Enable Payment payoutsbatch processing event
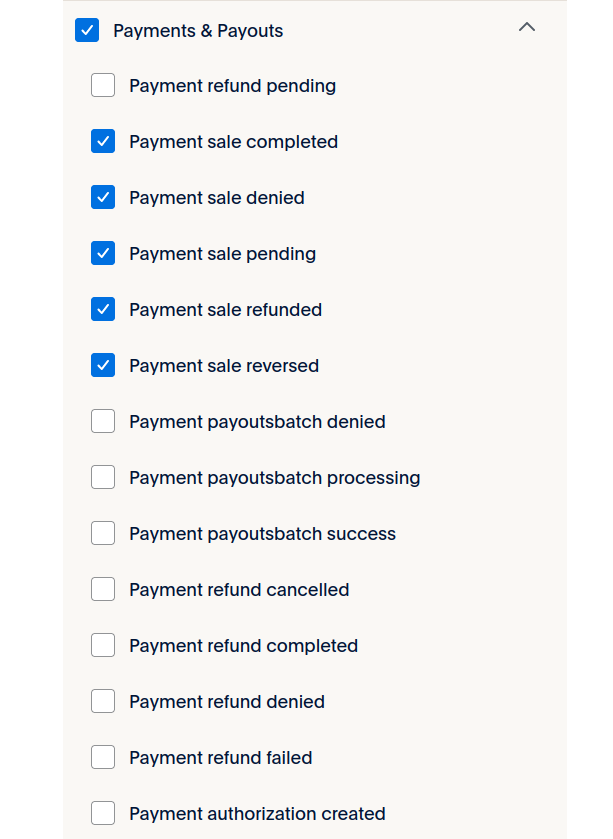The height and width of the screenshot is (839, 613). click(x=103, y=478)
